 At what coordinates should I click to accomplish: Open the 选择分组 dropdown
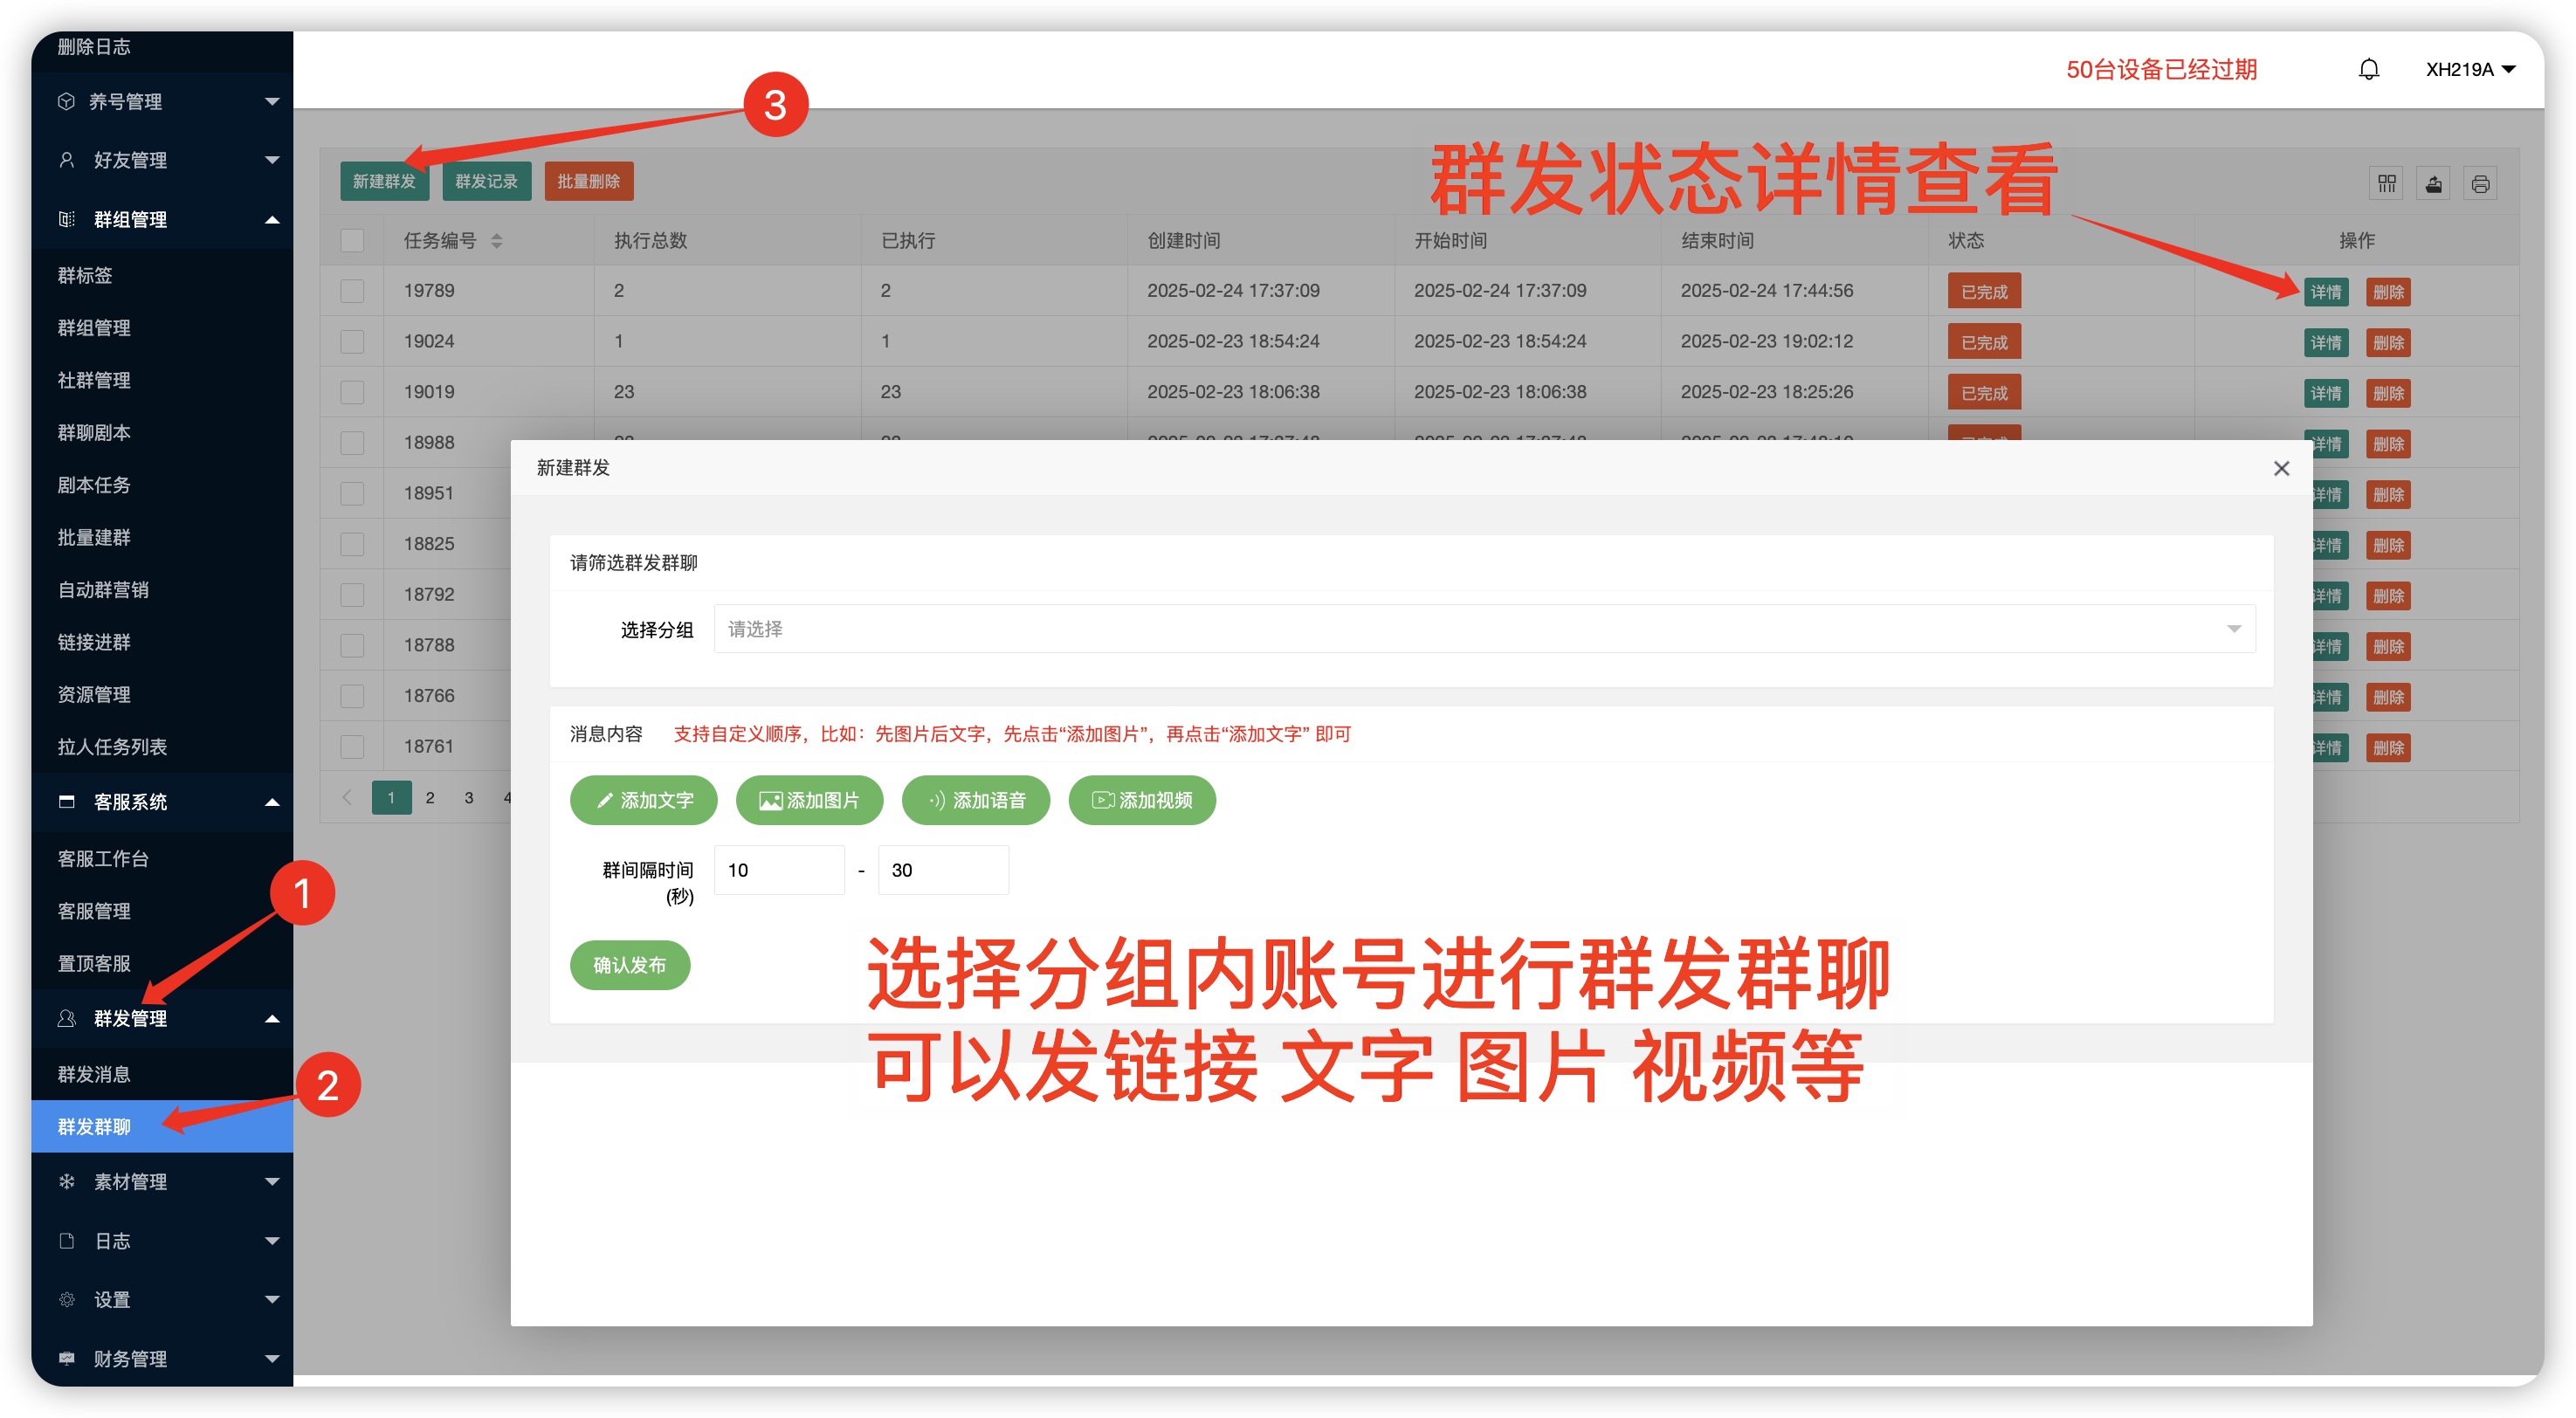(1484, 629)
